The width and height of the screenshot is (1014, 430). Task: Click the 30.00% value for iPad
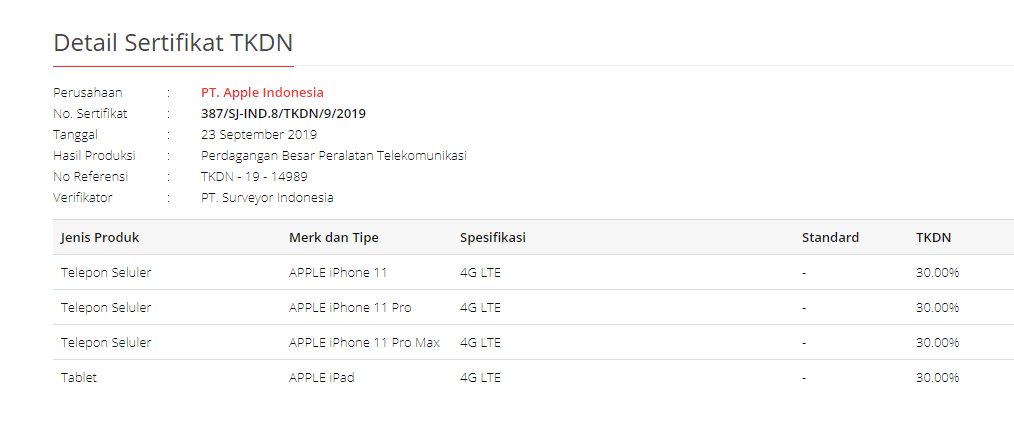(937, 377)
